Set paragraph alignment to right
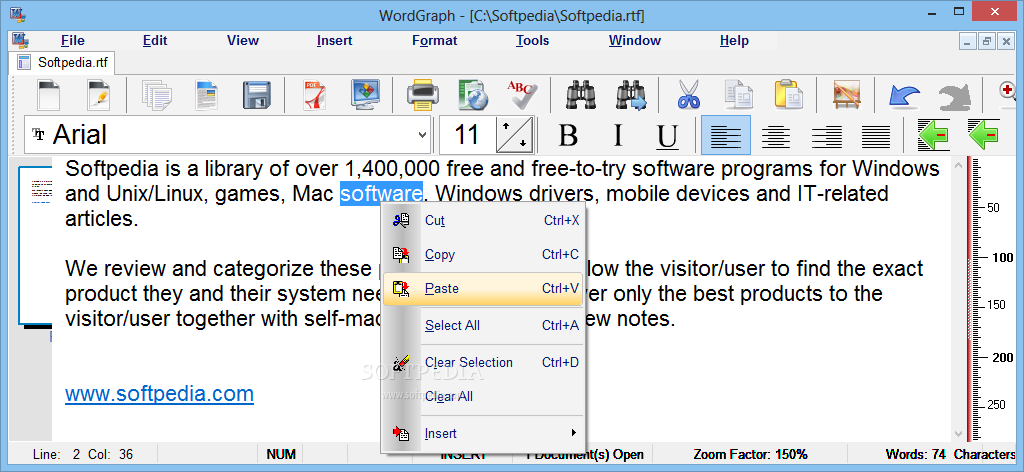Image resolution: width=1024 pixels, height=472 pixels. click(826, 136)
